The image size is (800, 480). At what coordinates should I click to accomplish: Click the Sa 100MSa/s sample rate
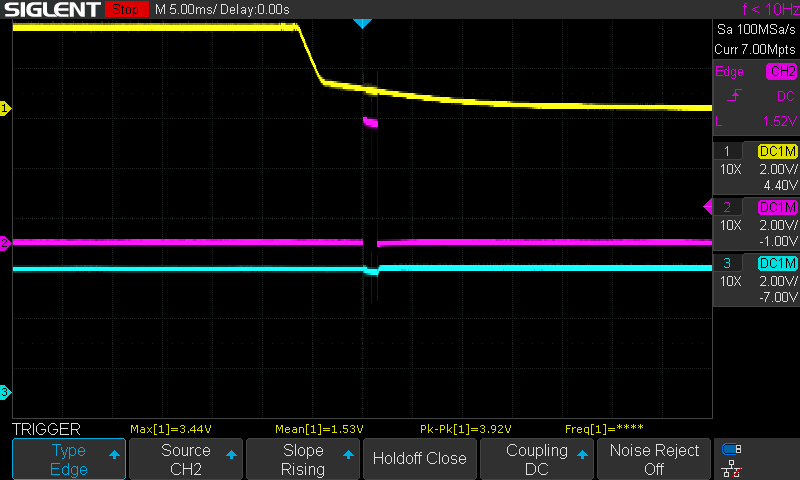[x=756, y=29]
